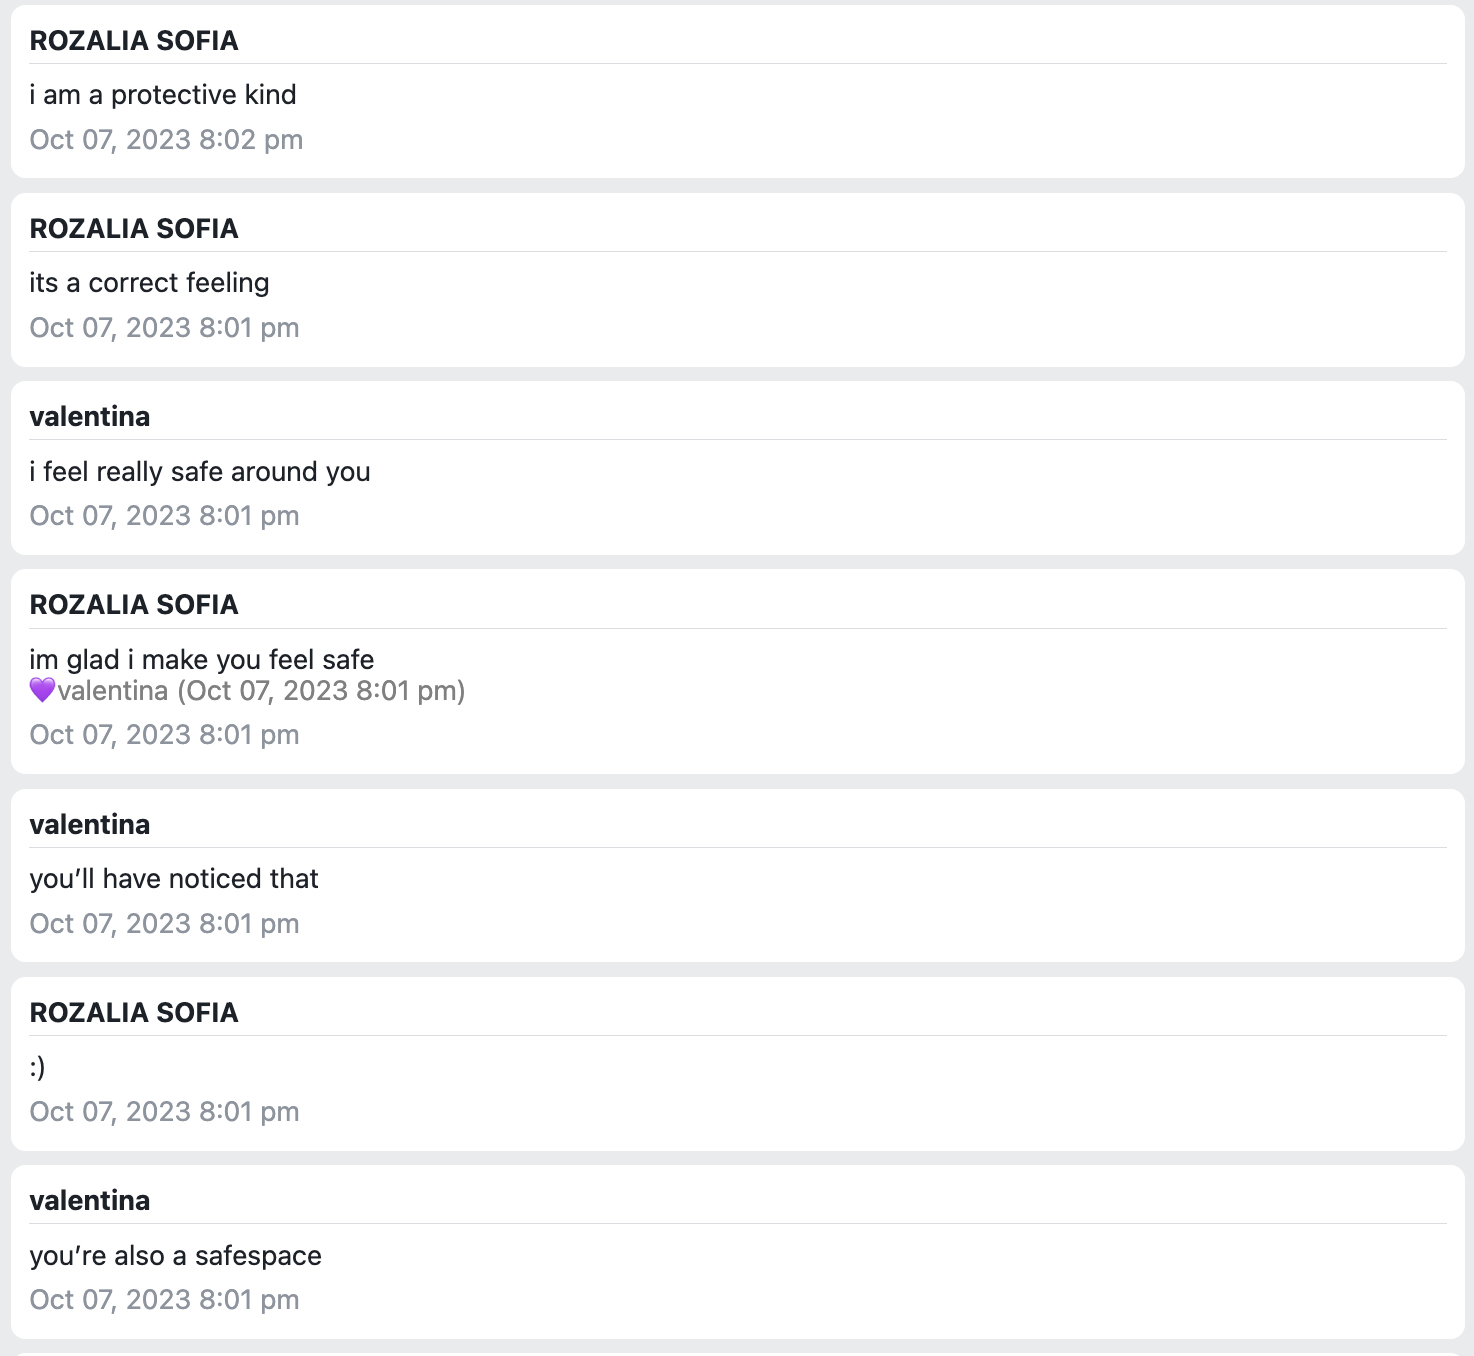Click the 8:02 pm timestamp
Image resolution: width=1474 pixels, height=1356 pixels.
(166, 140)
